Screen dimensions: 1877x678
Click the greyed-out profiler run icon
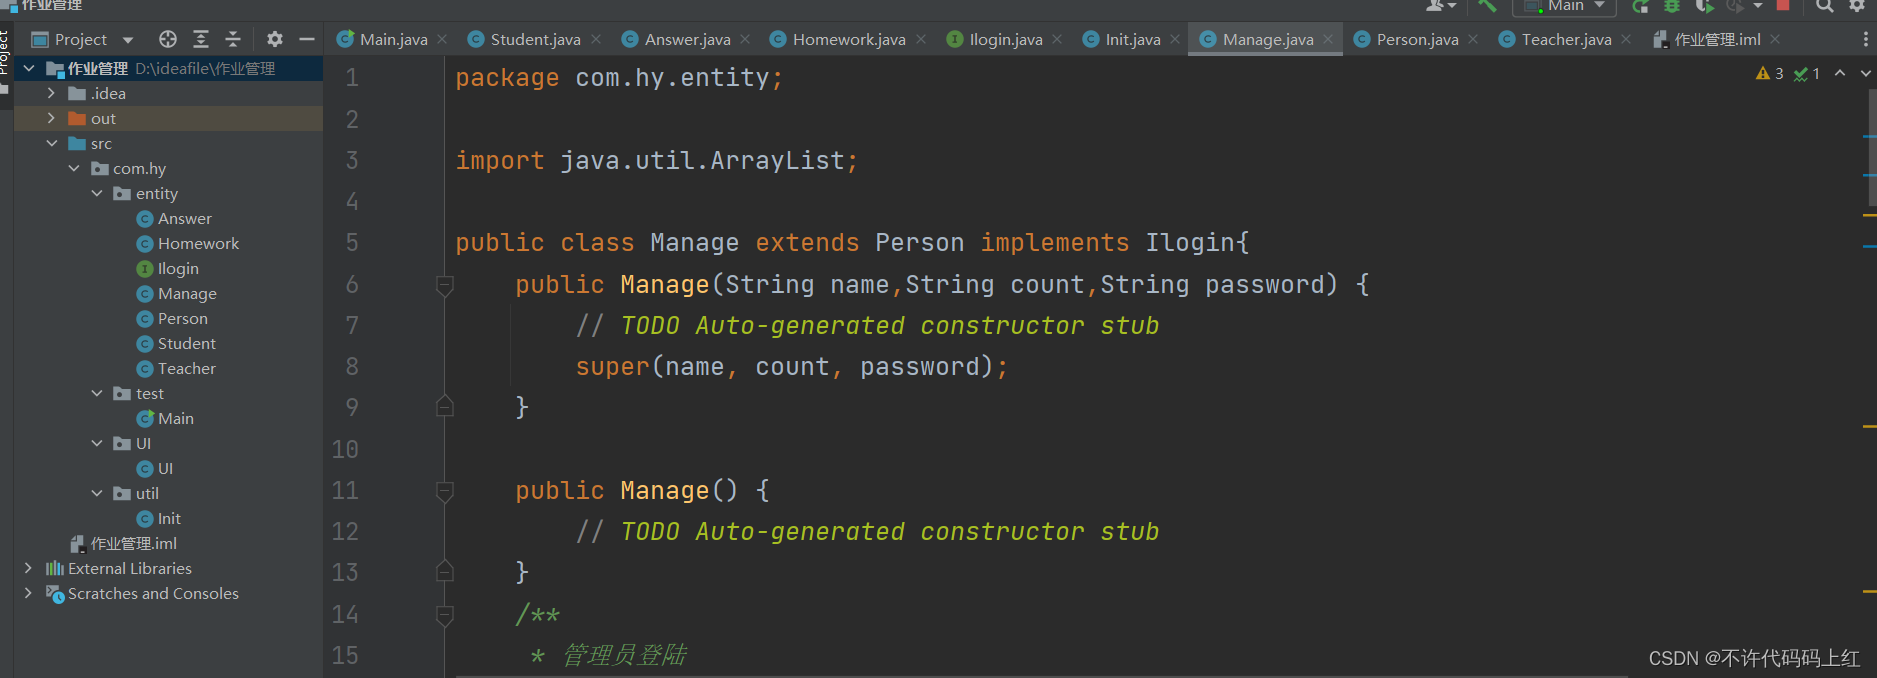pos(1736,5)
